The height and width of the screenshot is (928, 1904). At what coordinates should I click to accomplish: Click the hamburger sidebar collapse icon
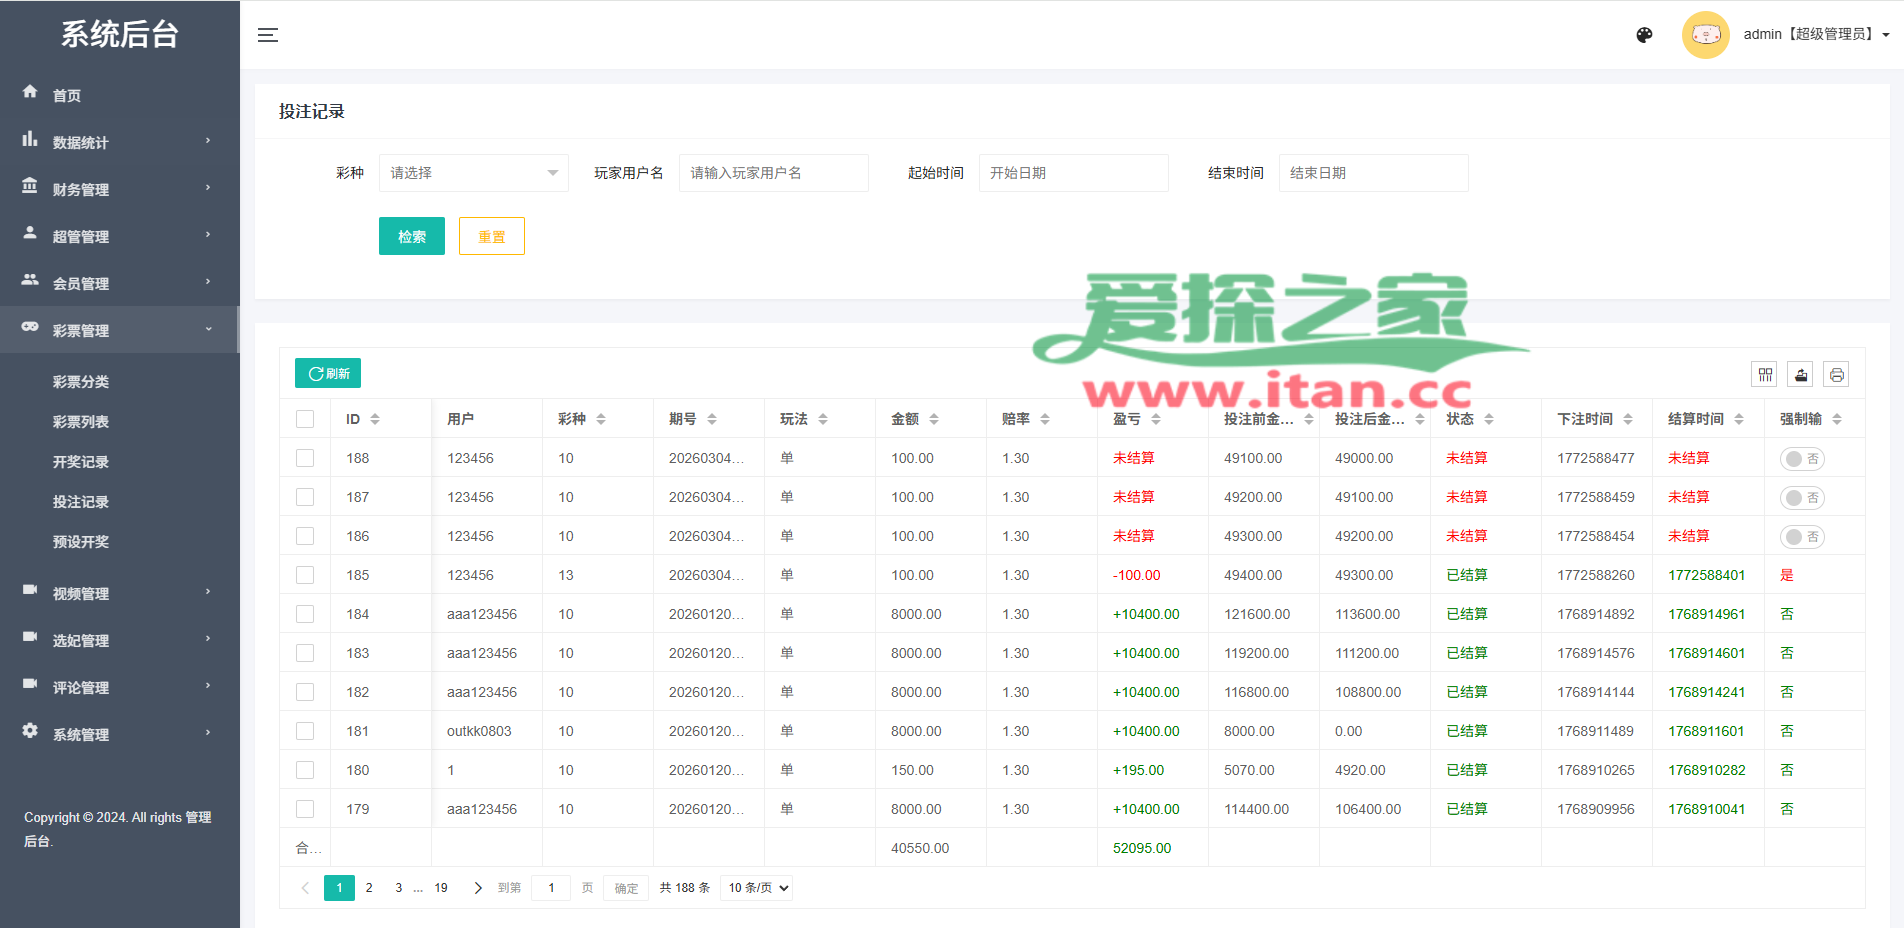(x=267, y=35)
